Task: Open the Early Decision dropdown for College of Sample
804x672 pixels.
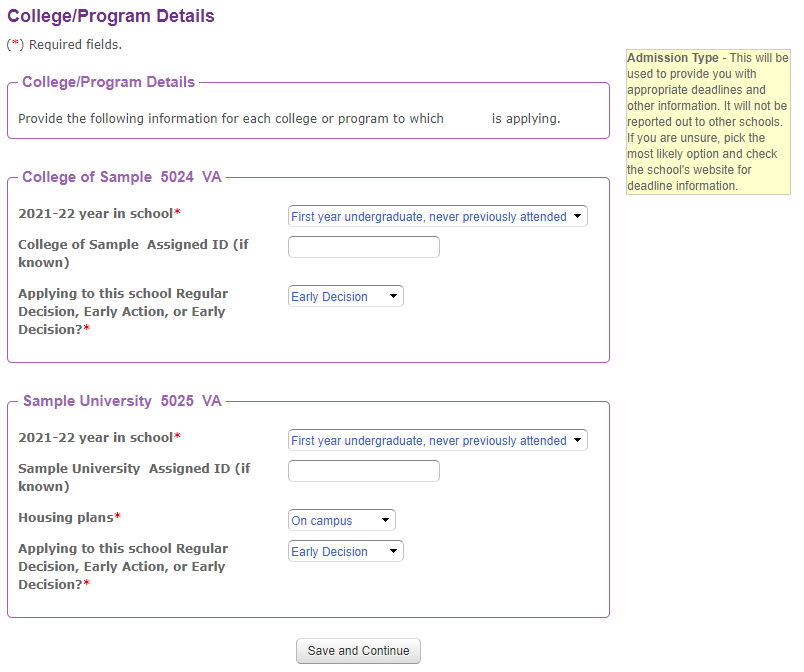Action: click(345, 296)
